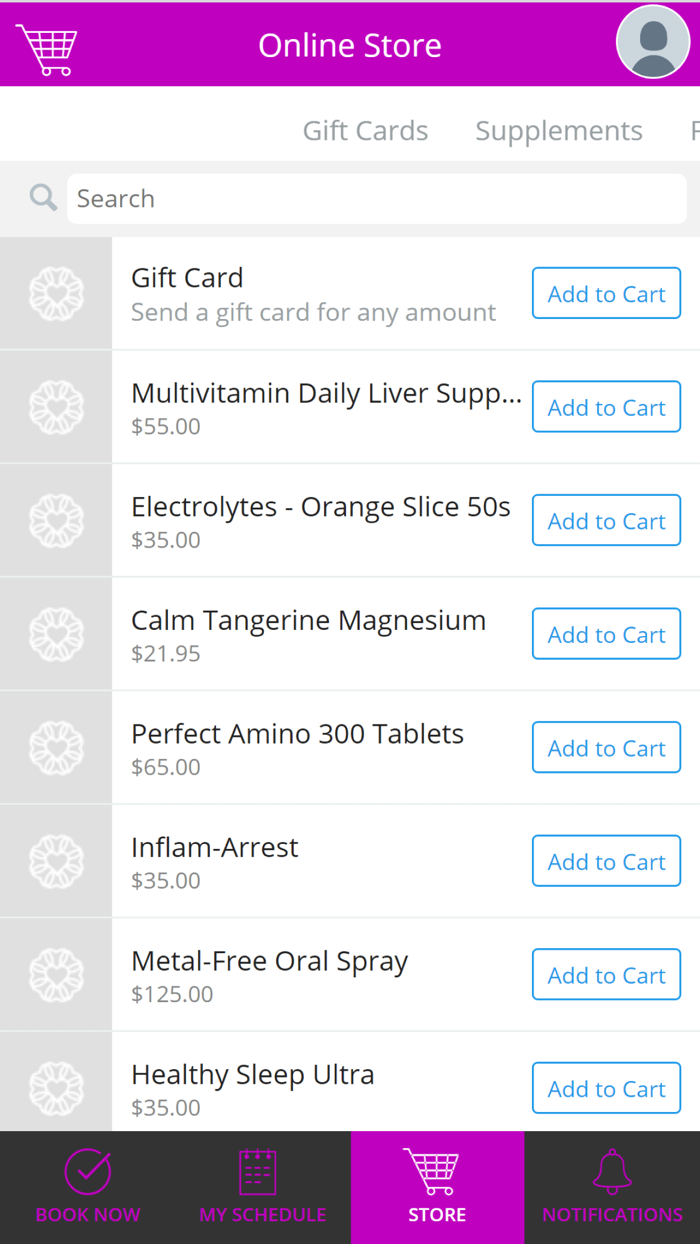Click the search magnifier icon
This screenshot has width=700, height=1244.
pos(43,198)
